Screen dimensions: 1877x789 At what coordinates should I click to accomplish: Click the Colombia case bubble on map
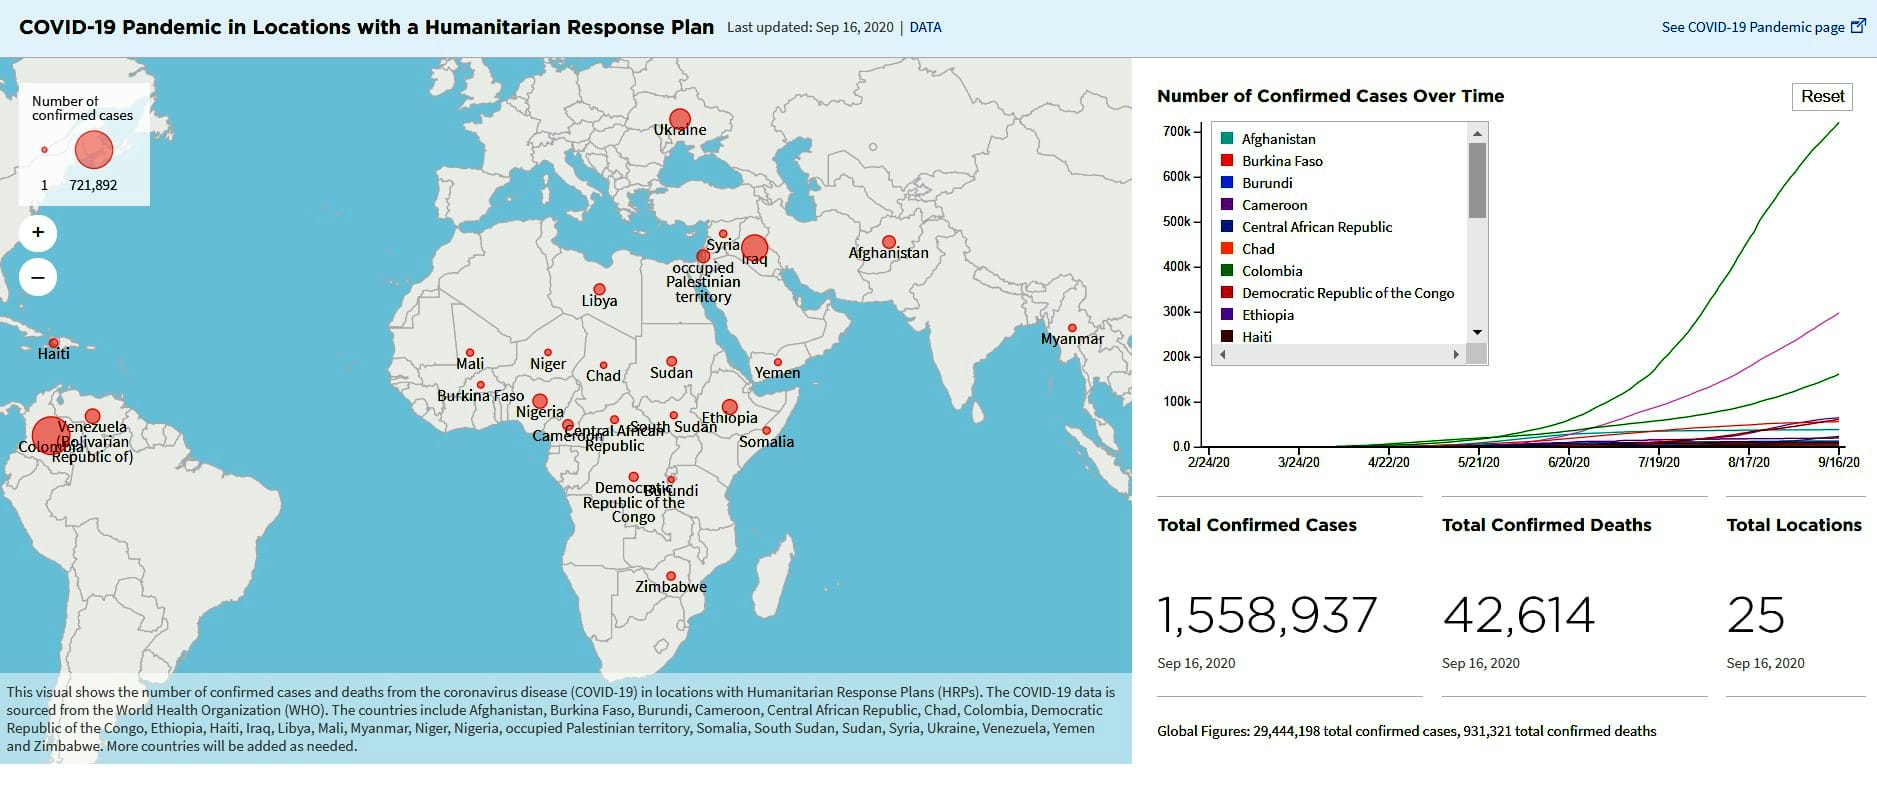click(x=49, y=436)
